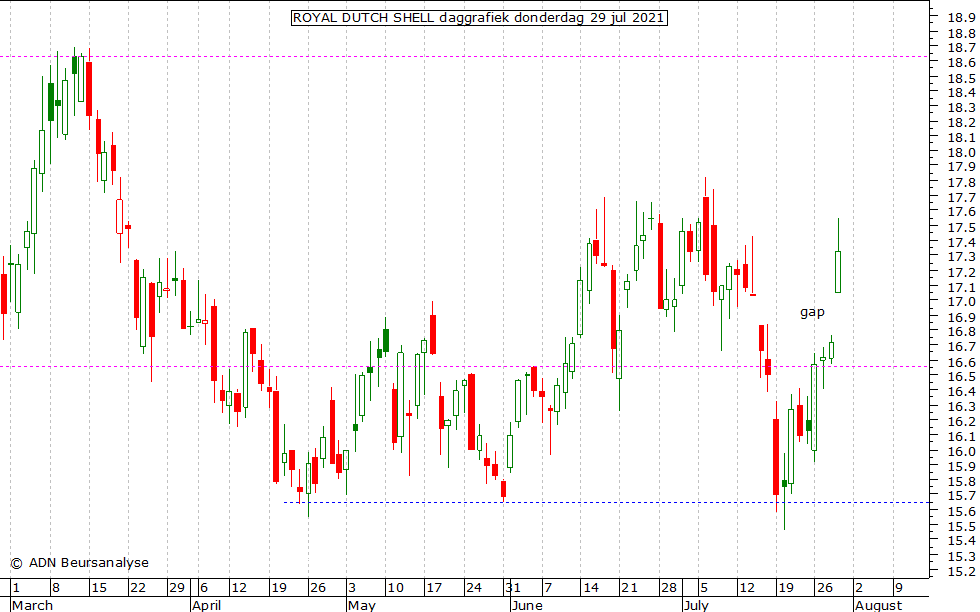This screenshot has height=612, width=980.
Task: Click date label 3 in May
Action: [352, 588]
